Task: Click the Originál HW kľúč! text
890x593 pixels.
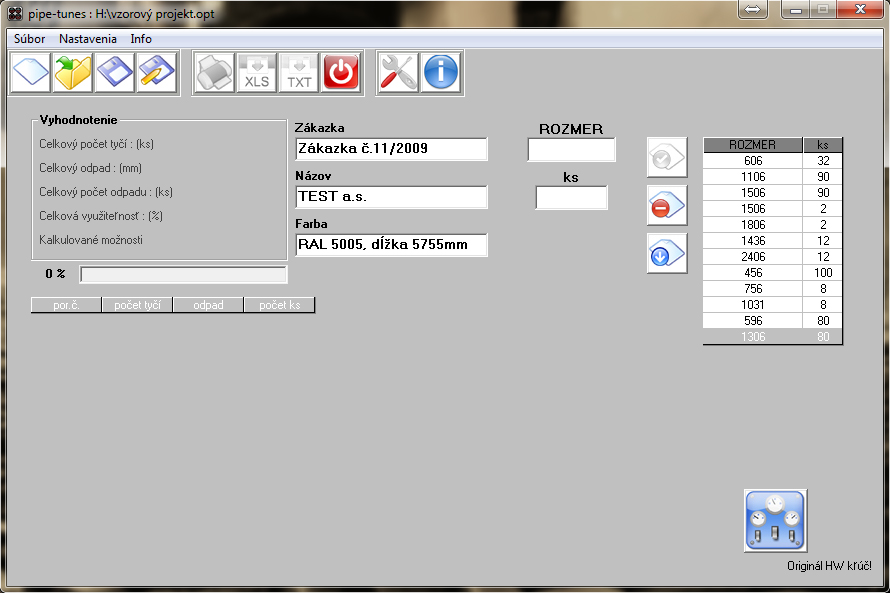Action: 829,566
